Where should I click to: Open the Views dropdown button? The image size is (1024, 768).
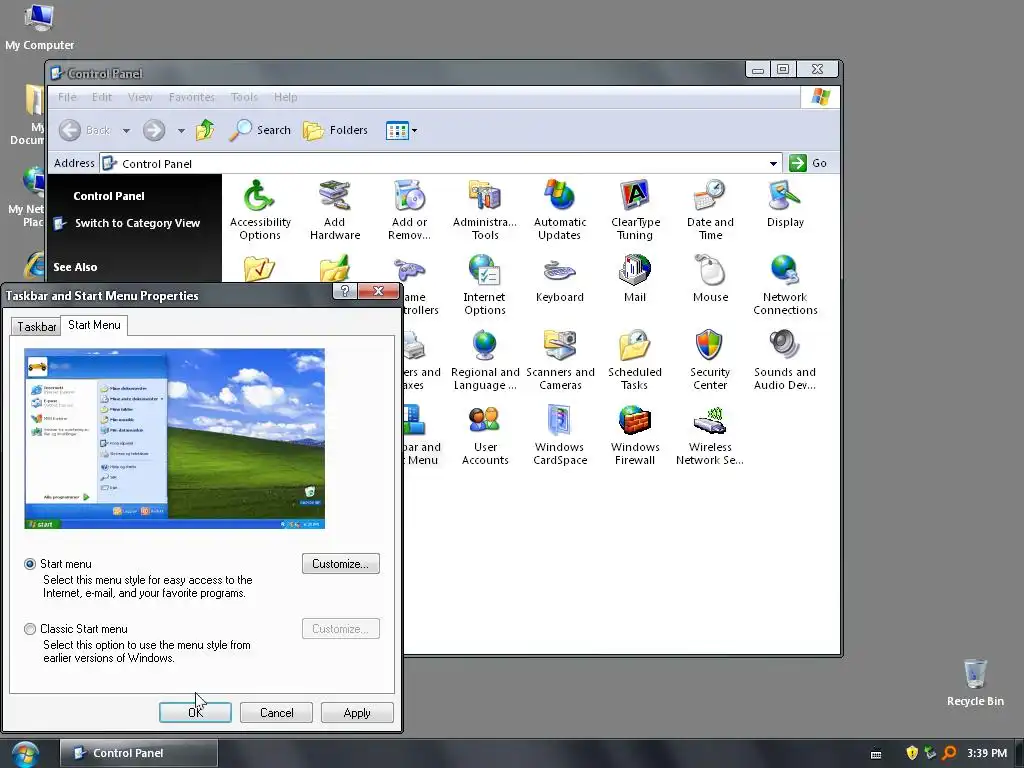[401, 131]
